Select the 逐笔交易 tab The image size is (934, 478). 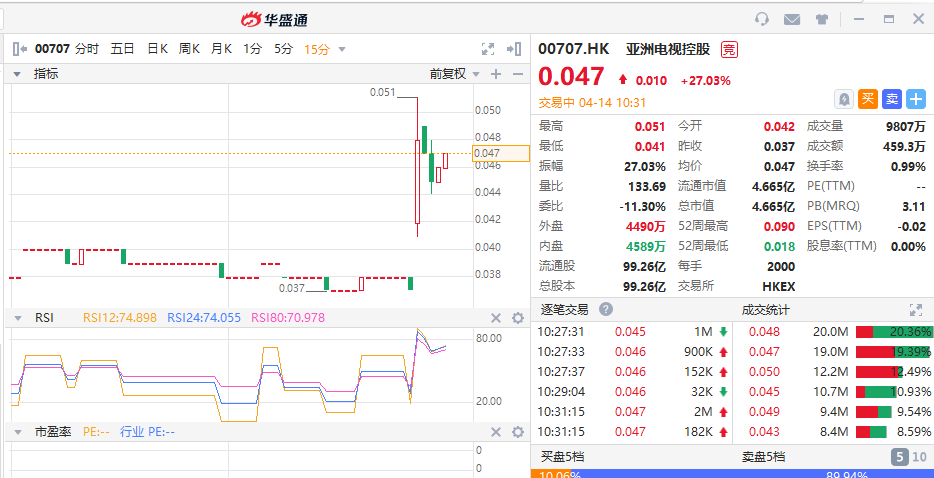pos(564,309)
